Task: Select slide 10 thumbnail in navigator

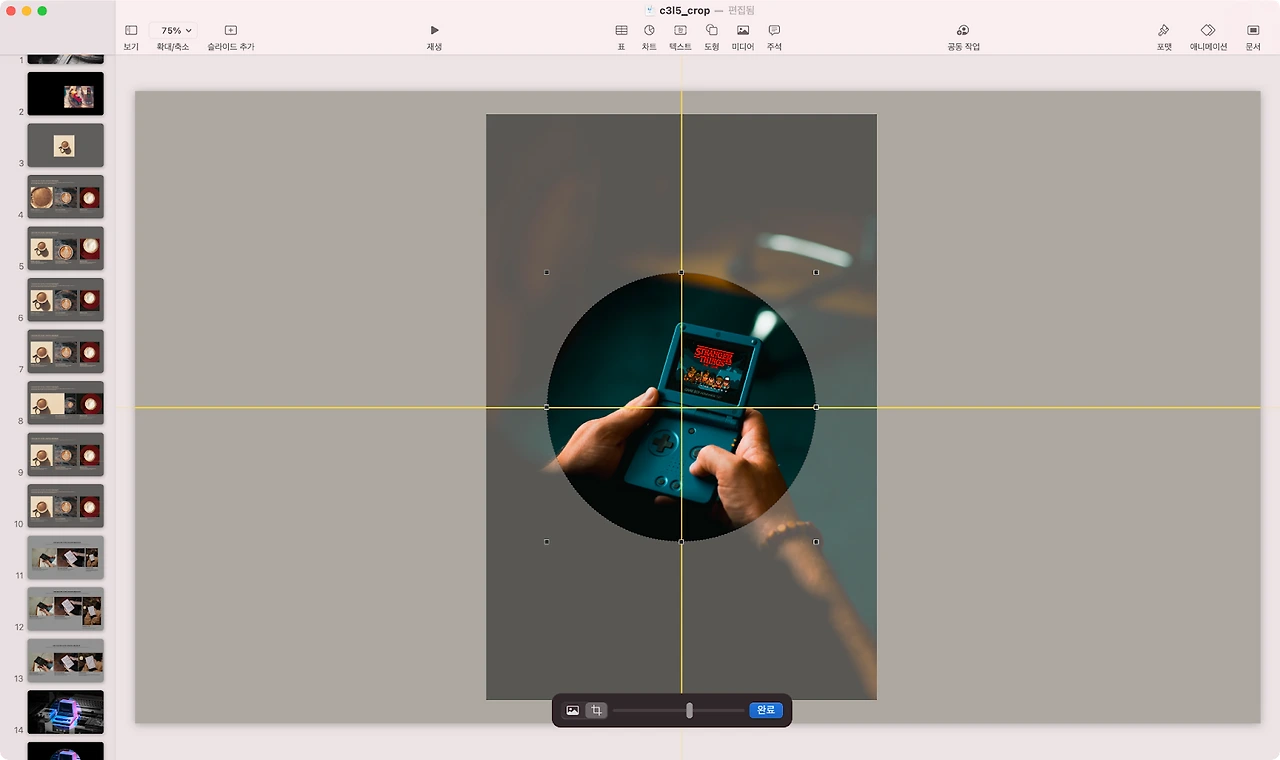Action: 65,506
